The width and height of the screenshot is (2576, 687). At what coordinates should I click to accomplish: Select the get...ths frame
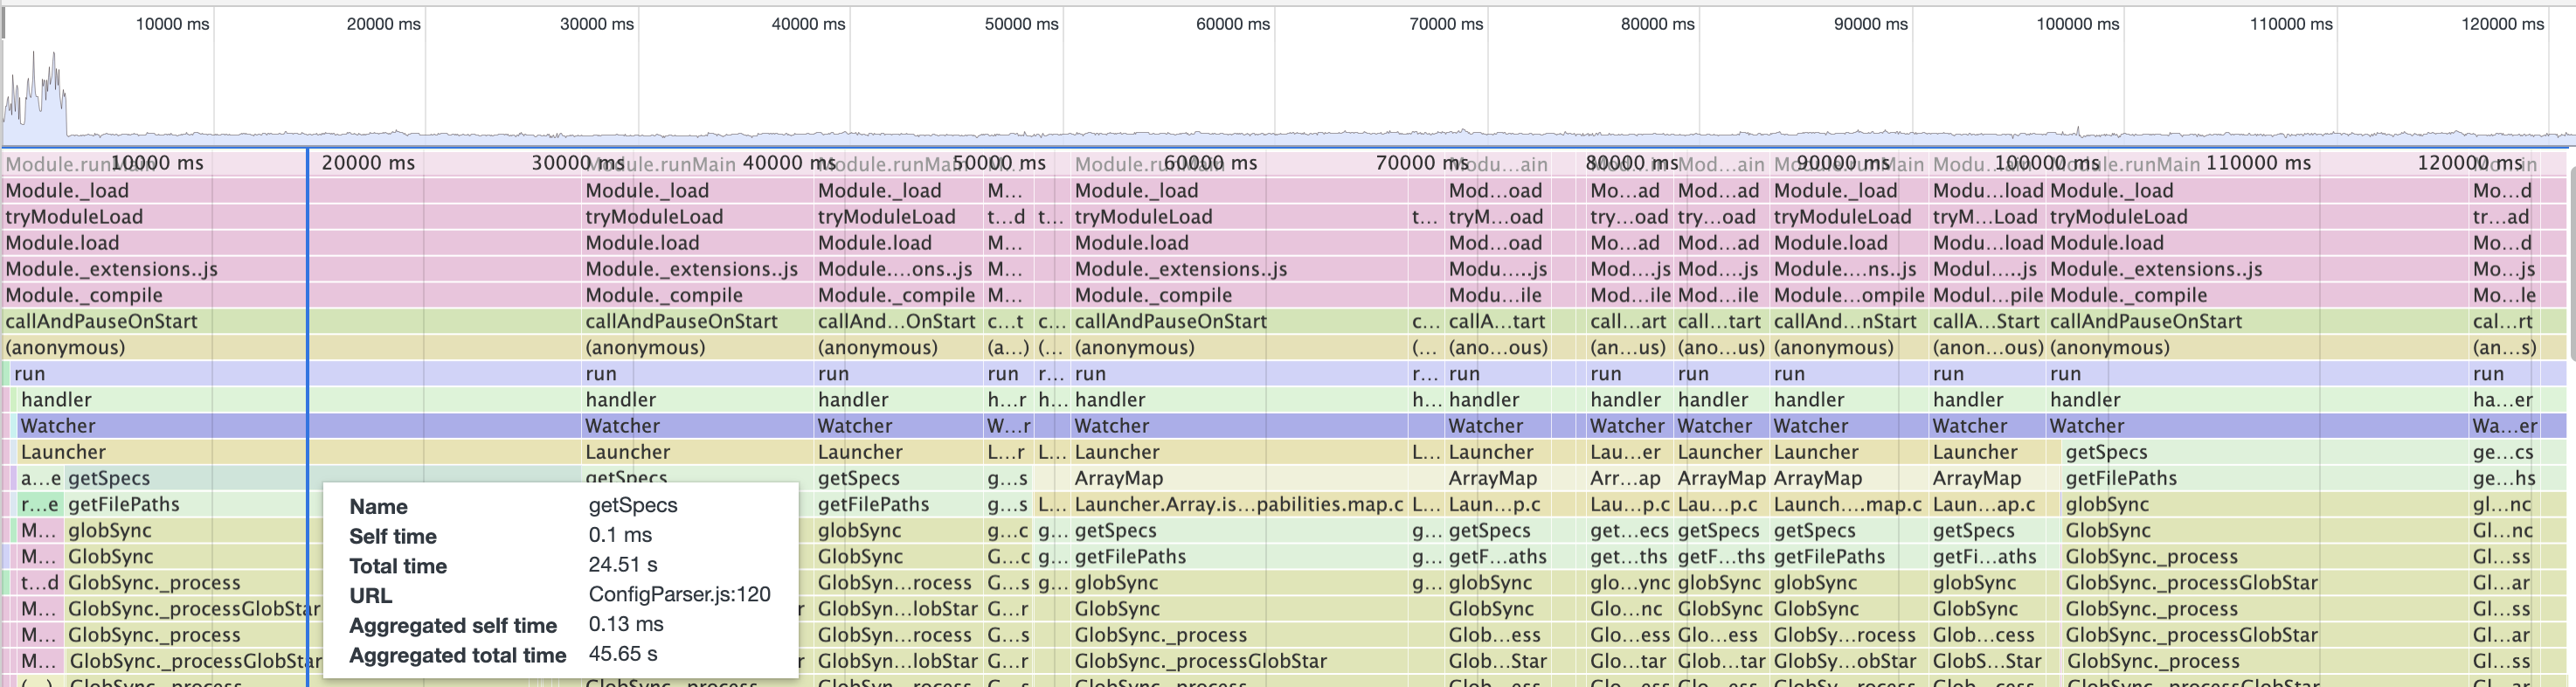click(x=1630, y=556)
